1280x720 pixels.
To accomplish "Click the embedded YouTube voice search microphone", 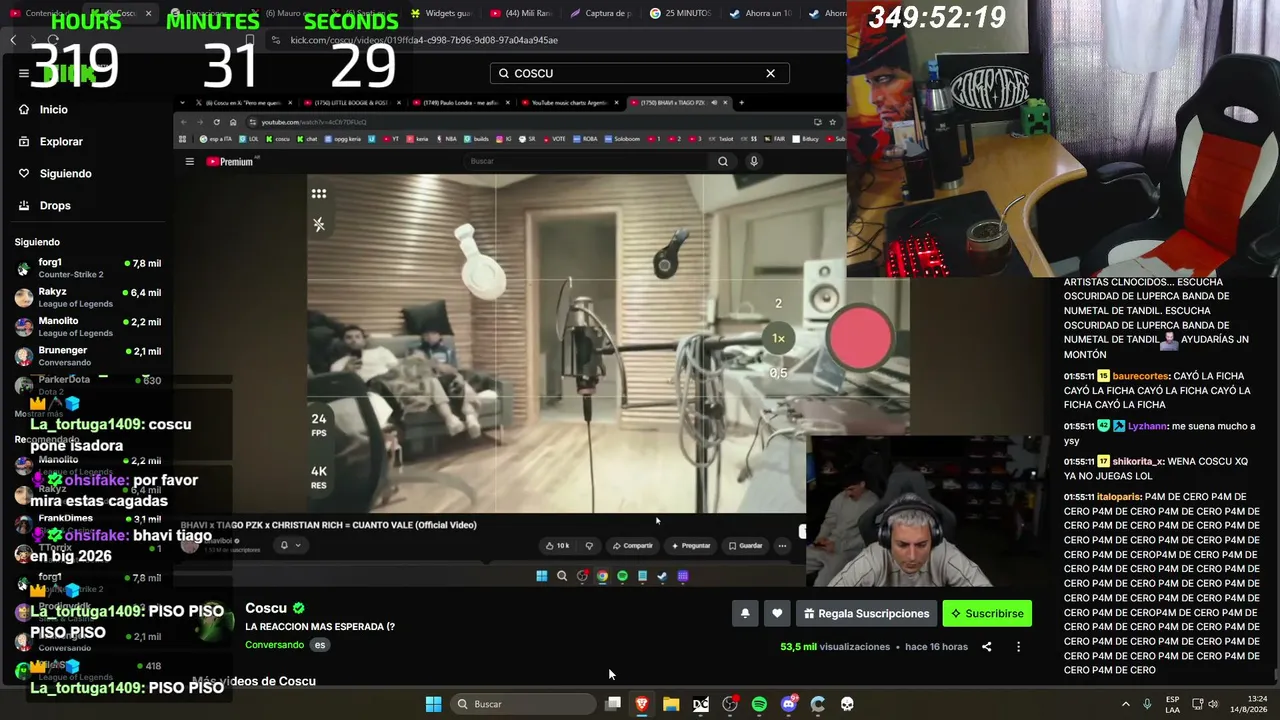I will pyautogui.click(x=754, y=161).
